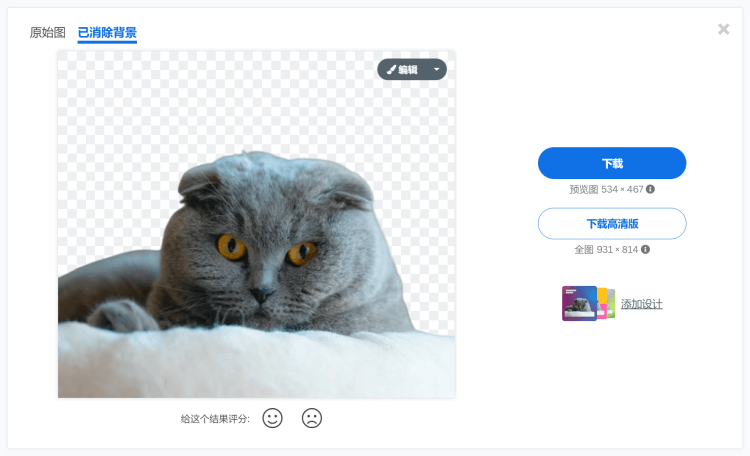Expand the dropdown arrow beside 编辑
The height and width of the screenshot is (456, 750).
pos(437,70)
